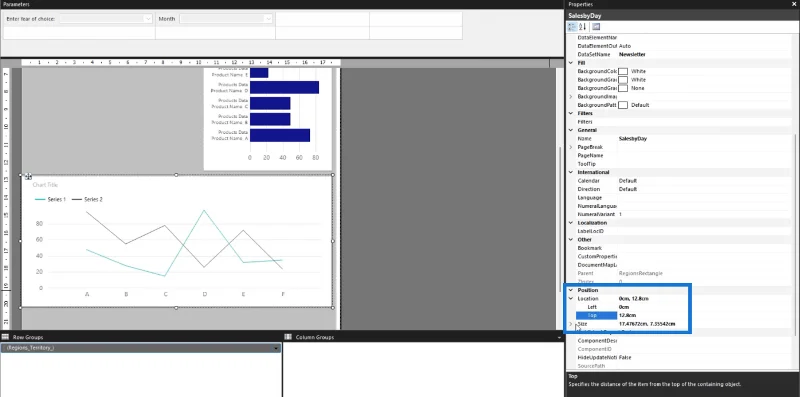This screenshot has width=800, height=397.
Task: Click the Product Name E bar in bar chart
Action: pyautogui.click(x=259, y=72)
